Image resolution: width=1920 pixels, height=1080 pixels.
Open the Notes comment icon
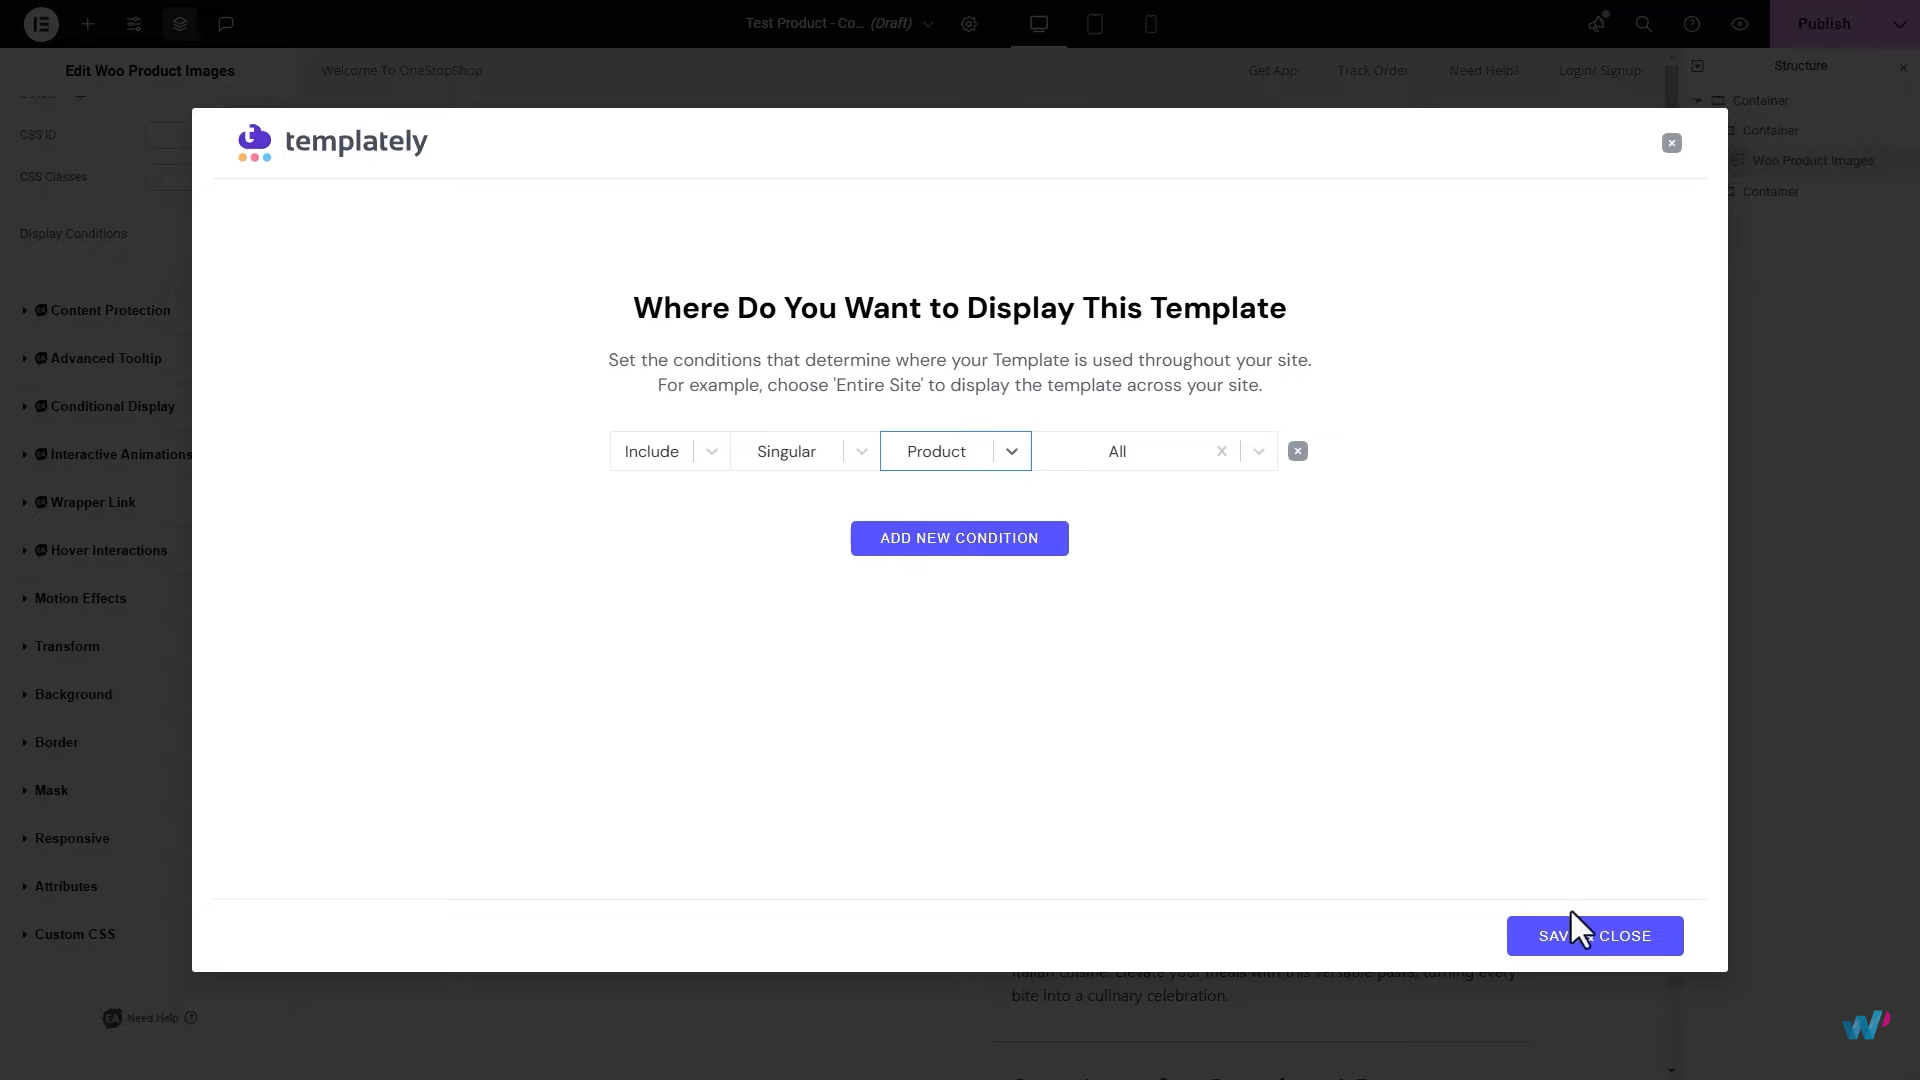coord(226,24)
